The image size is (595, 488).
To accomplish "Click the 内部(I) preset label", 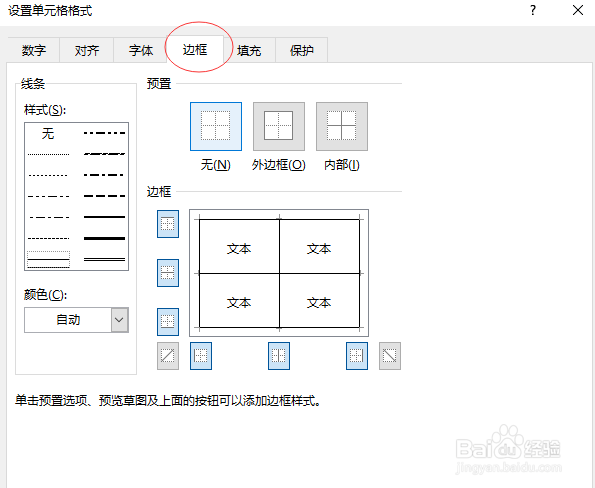I will (x=342, y=165).
